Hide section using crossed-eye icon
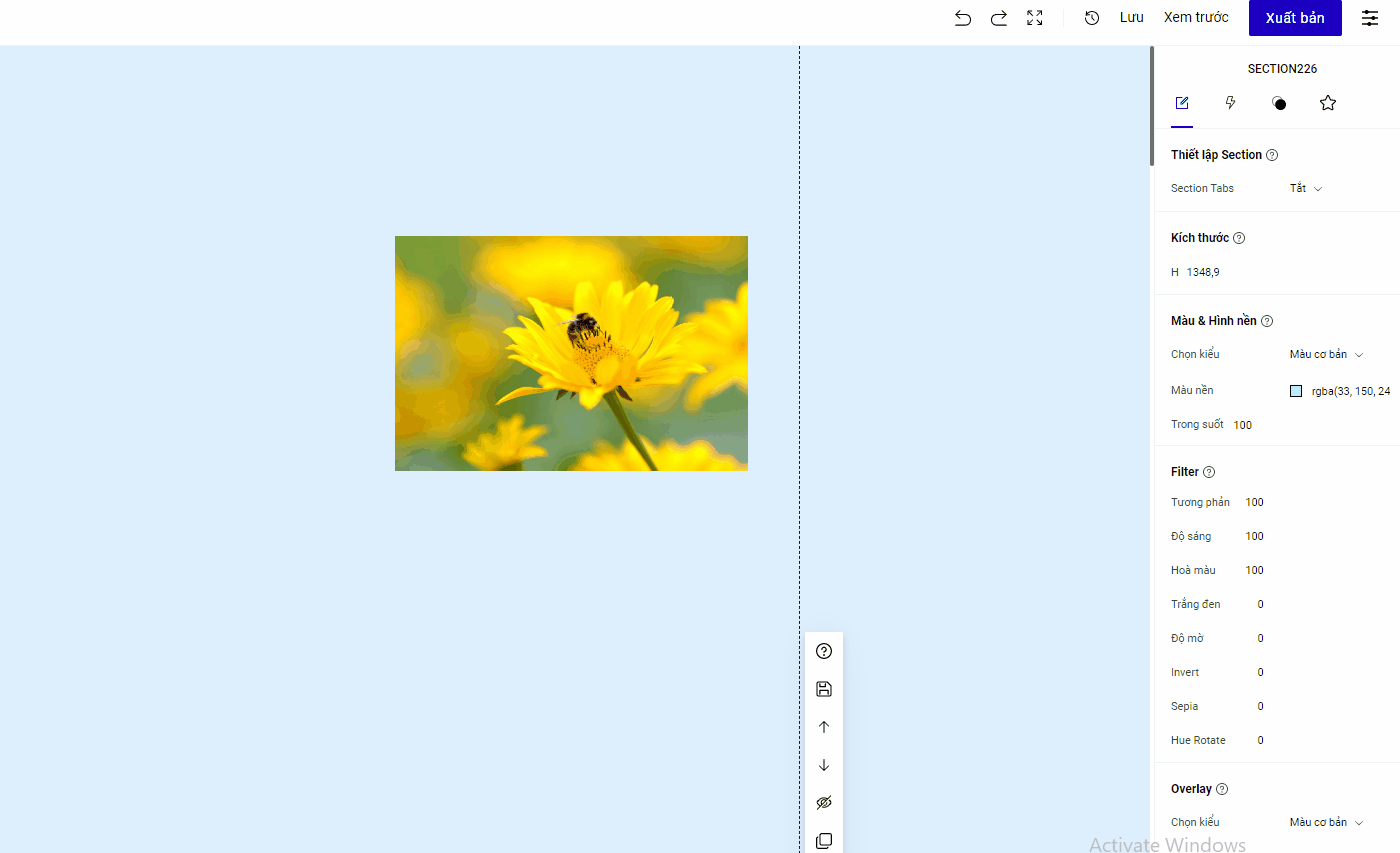1400x853 pixels. [x=824, y=803]
